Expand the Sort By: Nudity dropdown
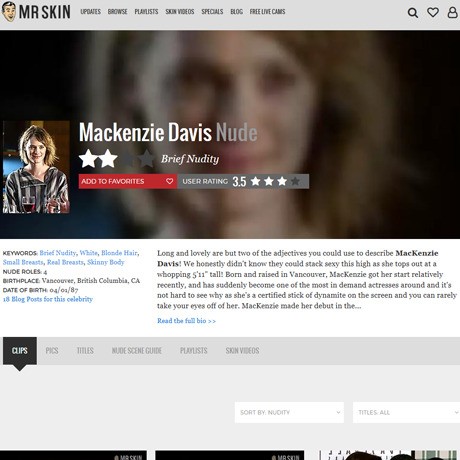This screenshot has width=460, height=460. (289, 412)
